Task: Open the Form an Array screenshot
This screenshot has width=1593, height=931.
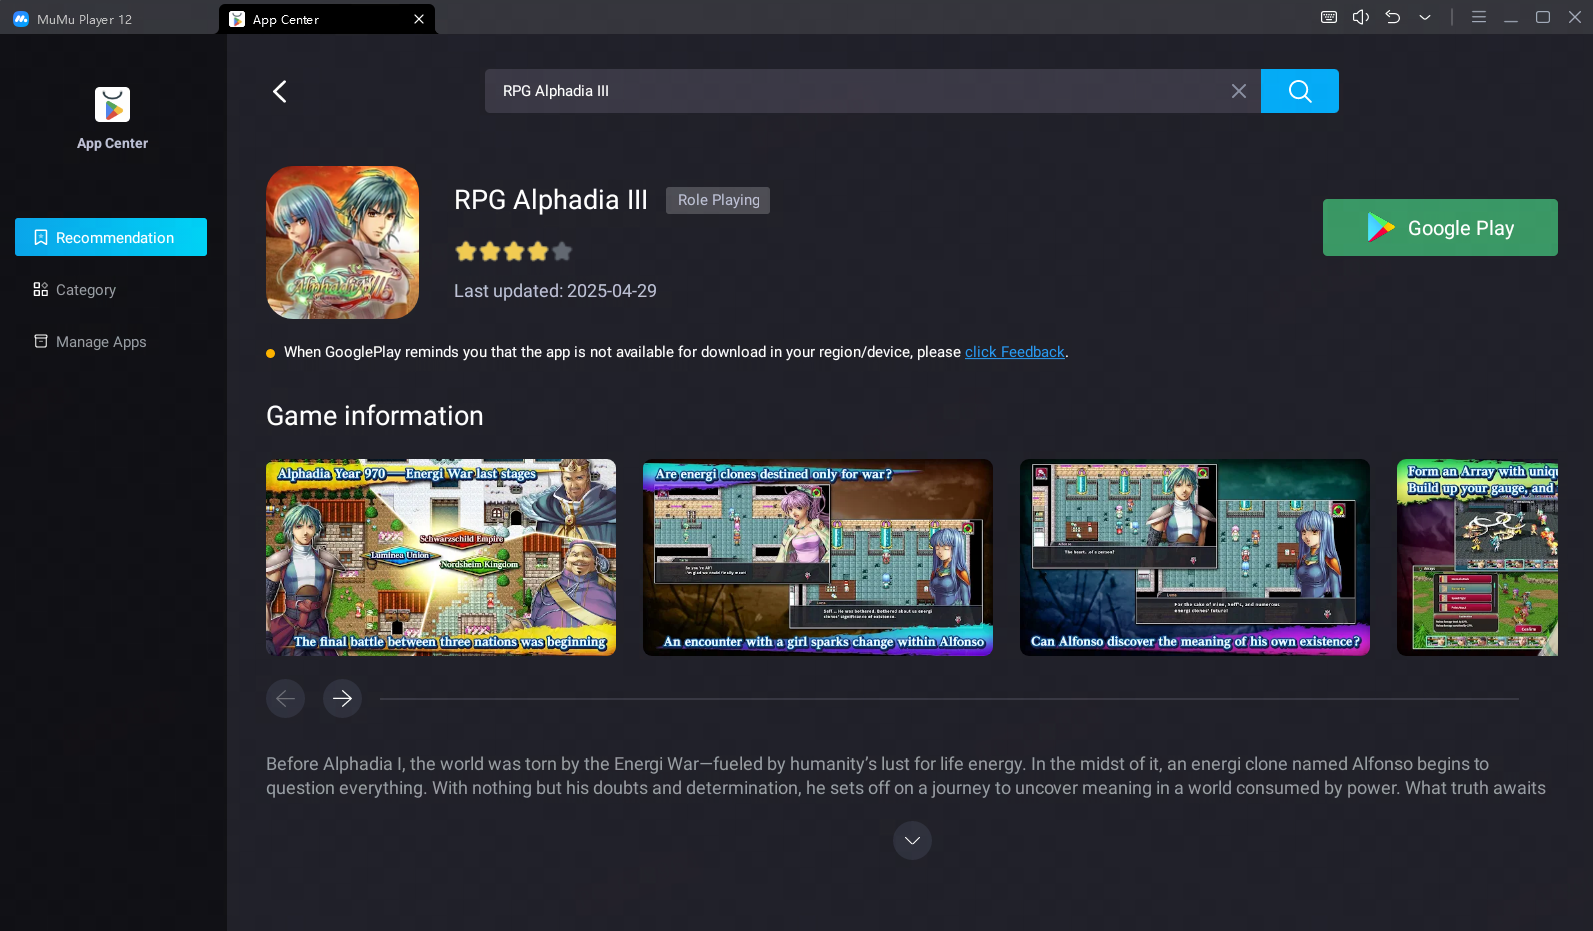Action: pyautogui.click(x=1477, y=557)
